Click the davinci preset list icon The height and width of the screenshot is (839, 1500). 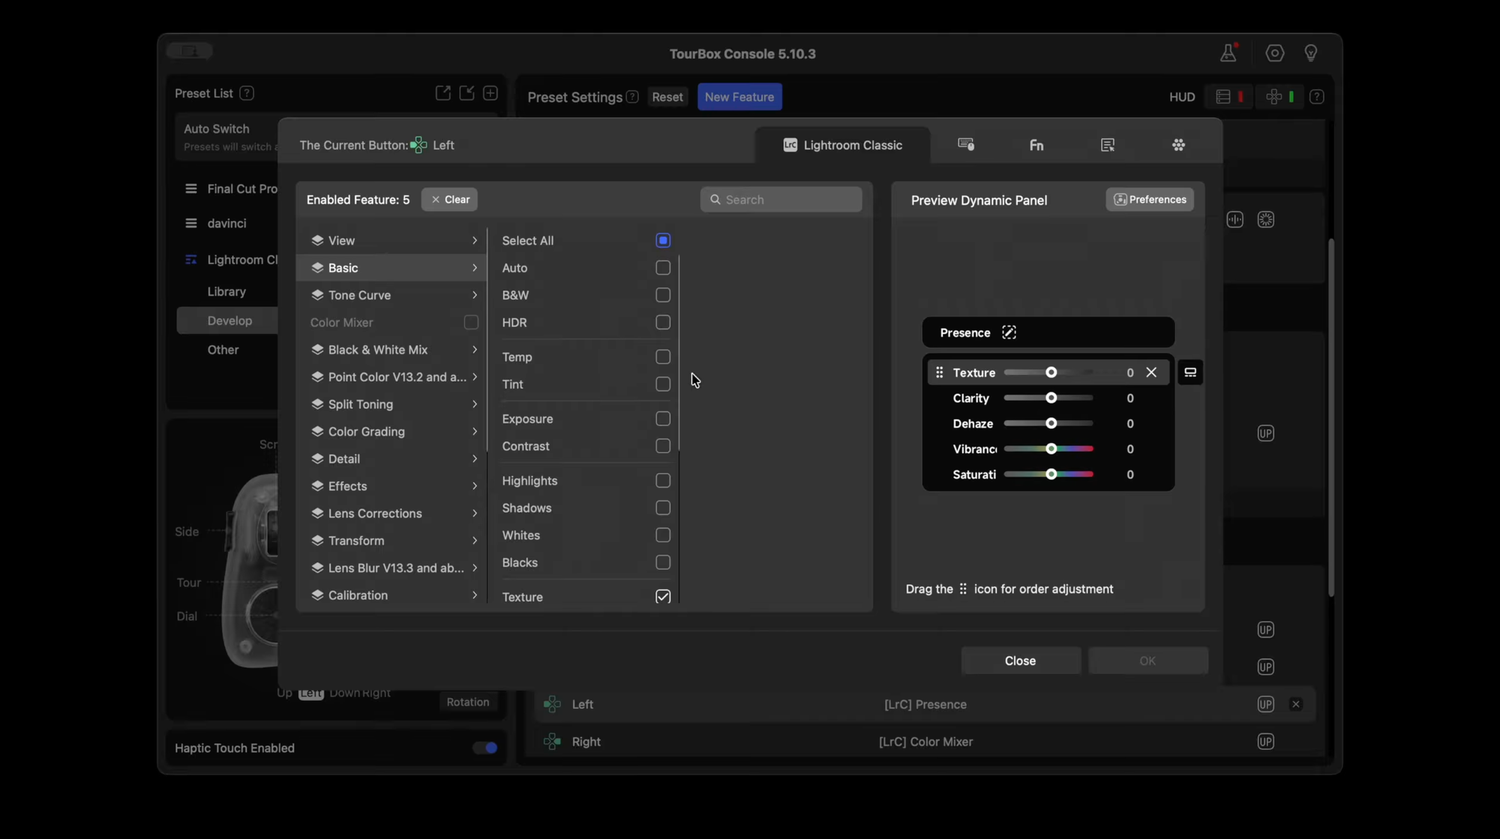pyautogui.click(x=191, y=223)
